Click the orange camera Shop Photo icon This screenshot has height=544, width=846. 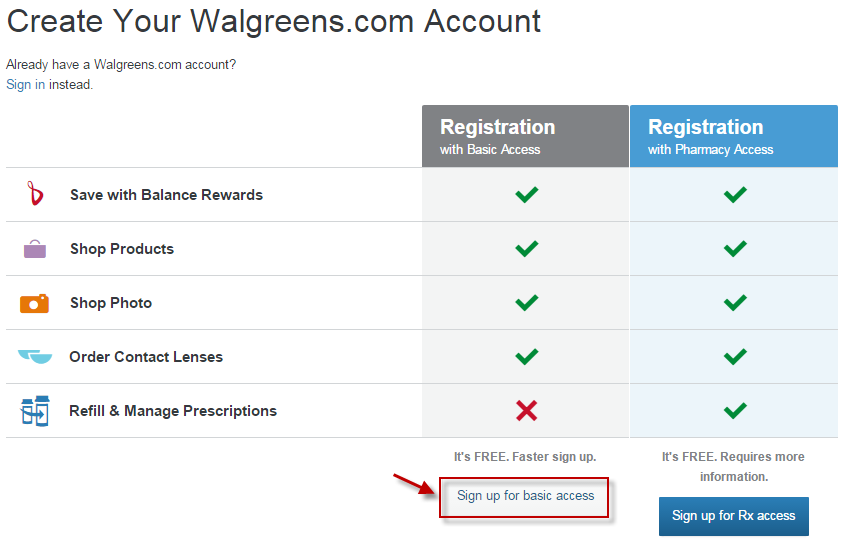35,303
